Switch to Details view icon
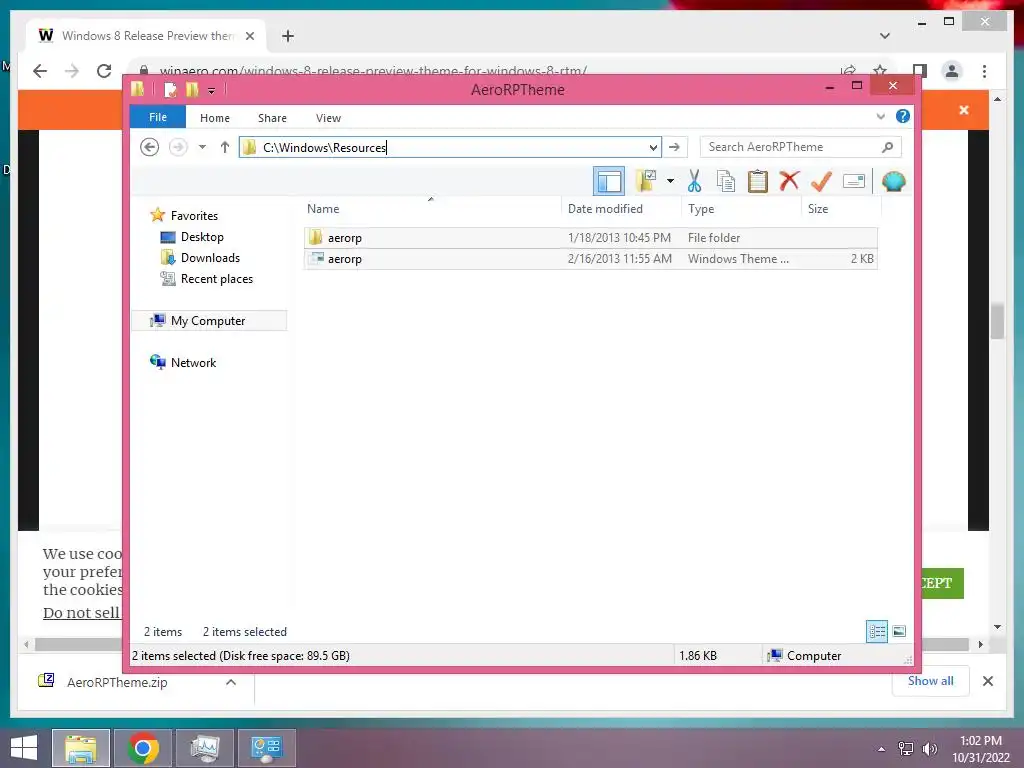1024x768 pixels. [x=877, y=631]
